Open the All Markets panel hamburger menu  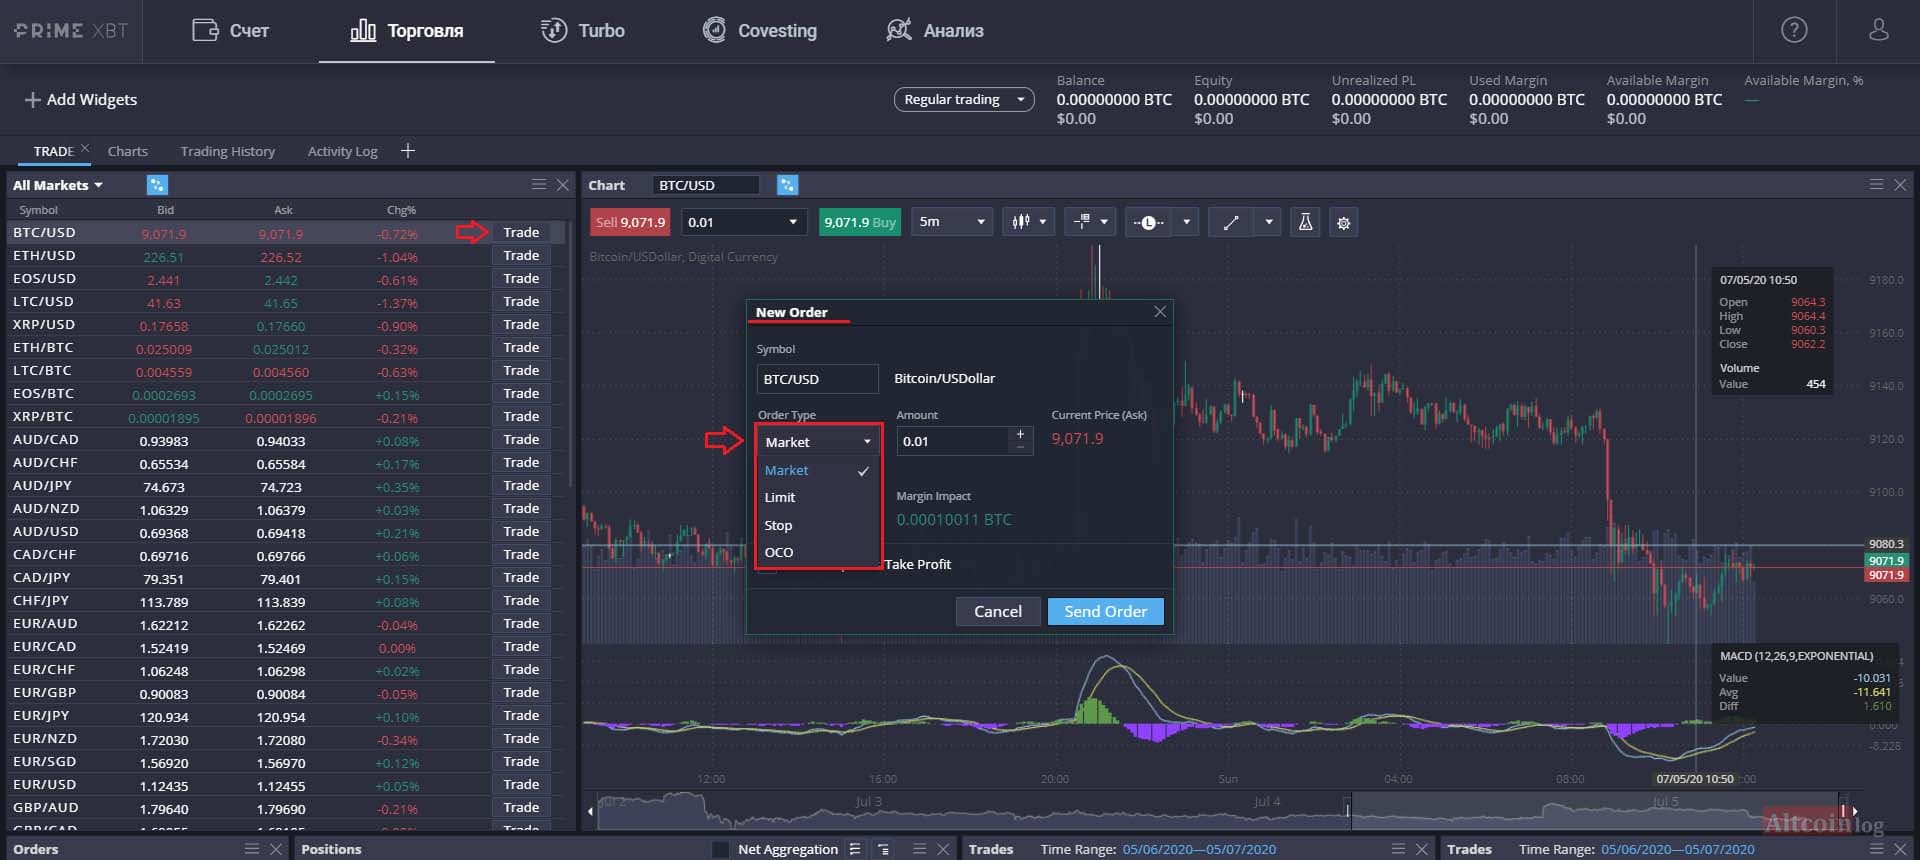click(x=539, y=185)
